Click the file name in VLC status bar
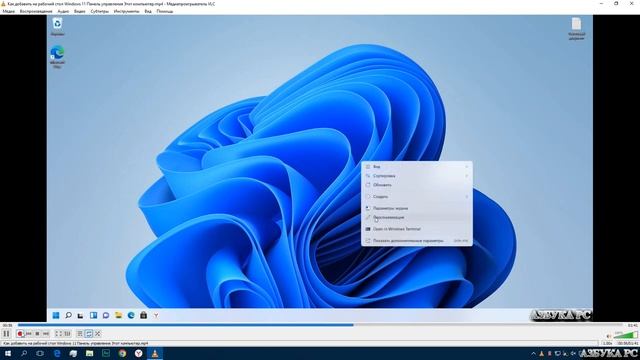The image size is (640, 360). 76,344
